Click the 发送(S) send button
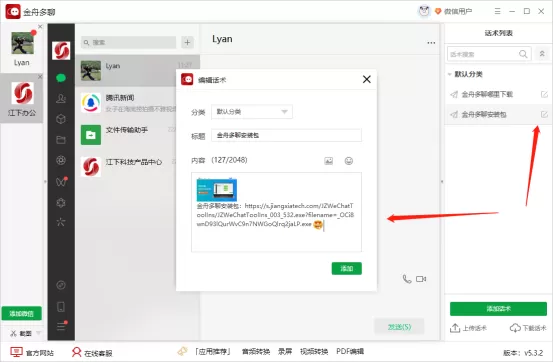 click(x=399, y=327)
